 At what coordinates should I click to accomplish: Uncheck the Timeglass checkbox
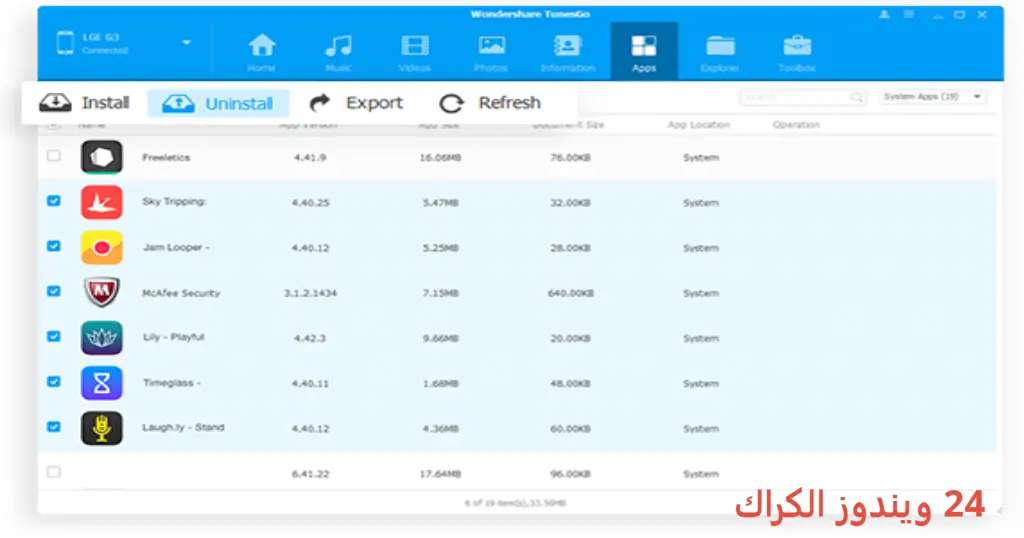click(54, 381)
